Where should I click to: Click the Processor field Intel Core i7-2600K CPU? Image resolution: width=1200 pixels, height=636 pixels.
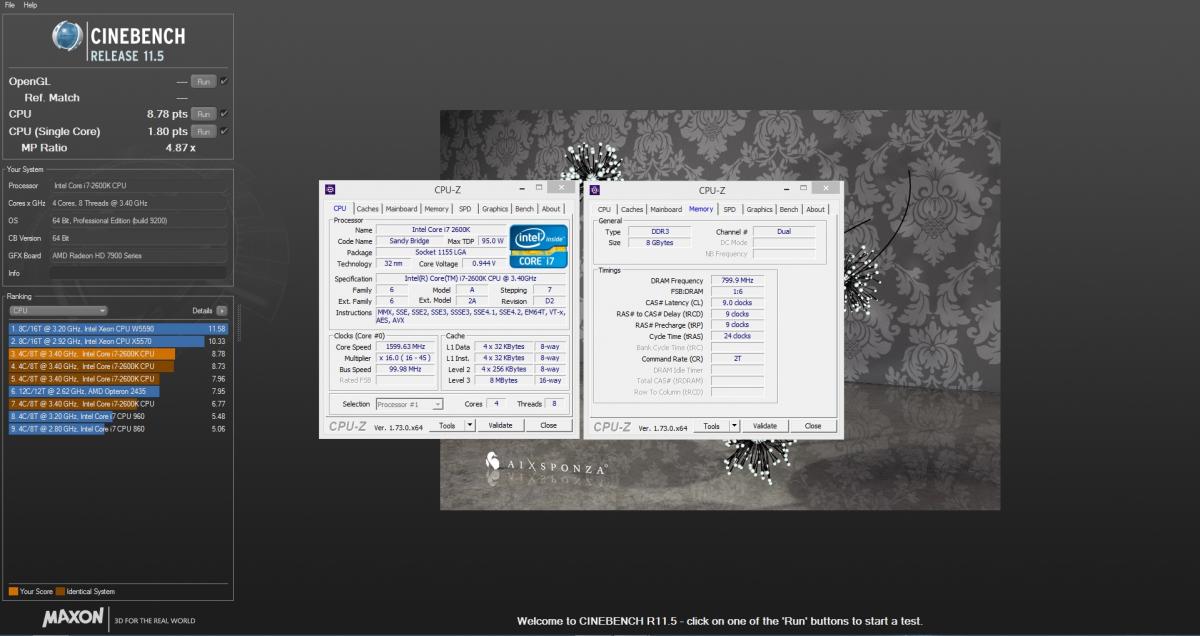click(x=139, y=185)
